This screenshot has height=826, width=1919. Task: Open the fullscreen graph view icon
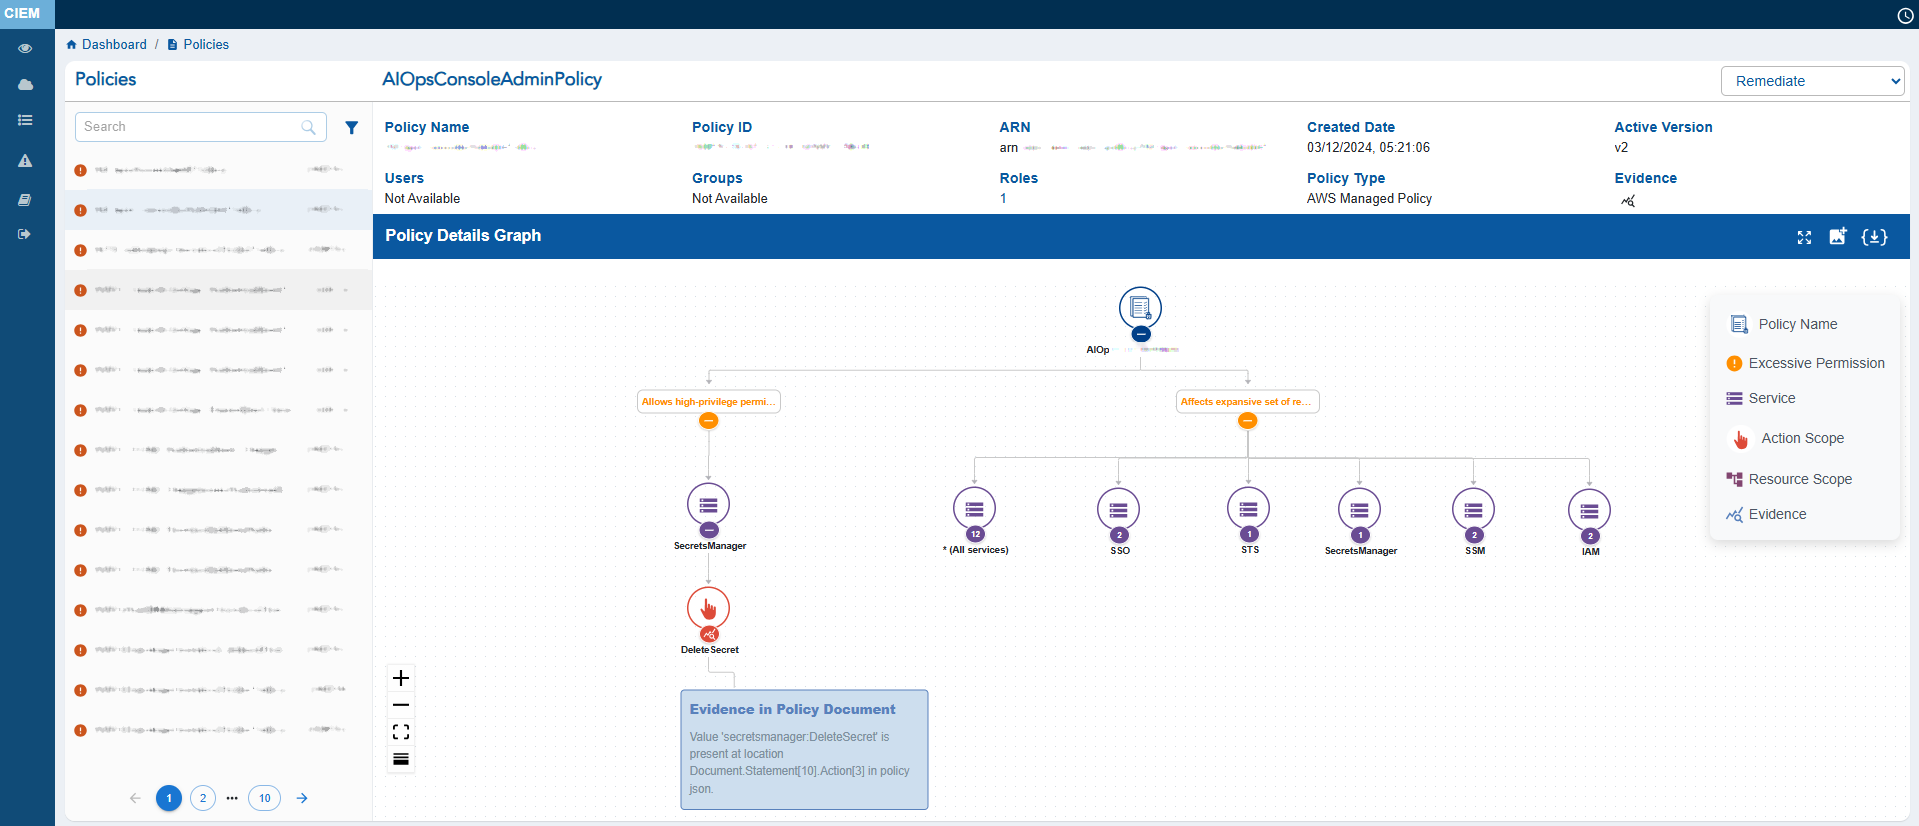coord(1804,237)
